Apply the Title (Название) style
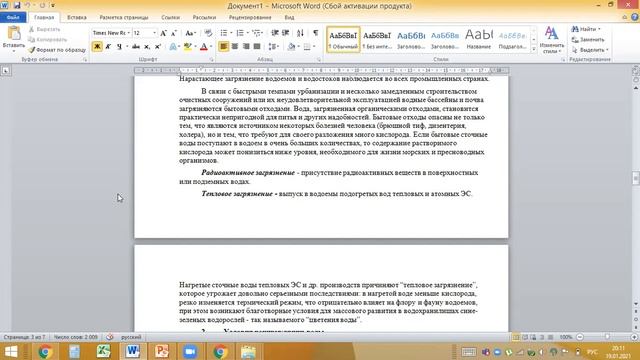The width and height of the screenshot is (640, 360). (x=479, y=40)
